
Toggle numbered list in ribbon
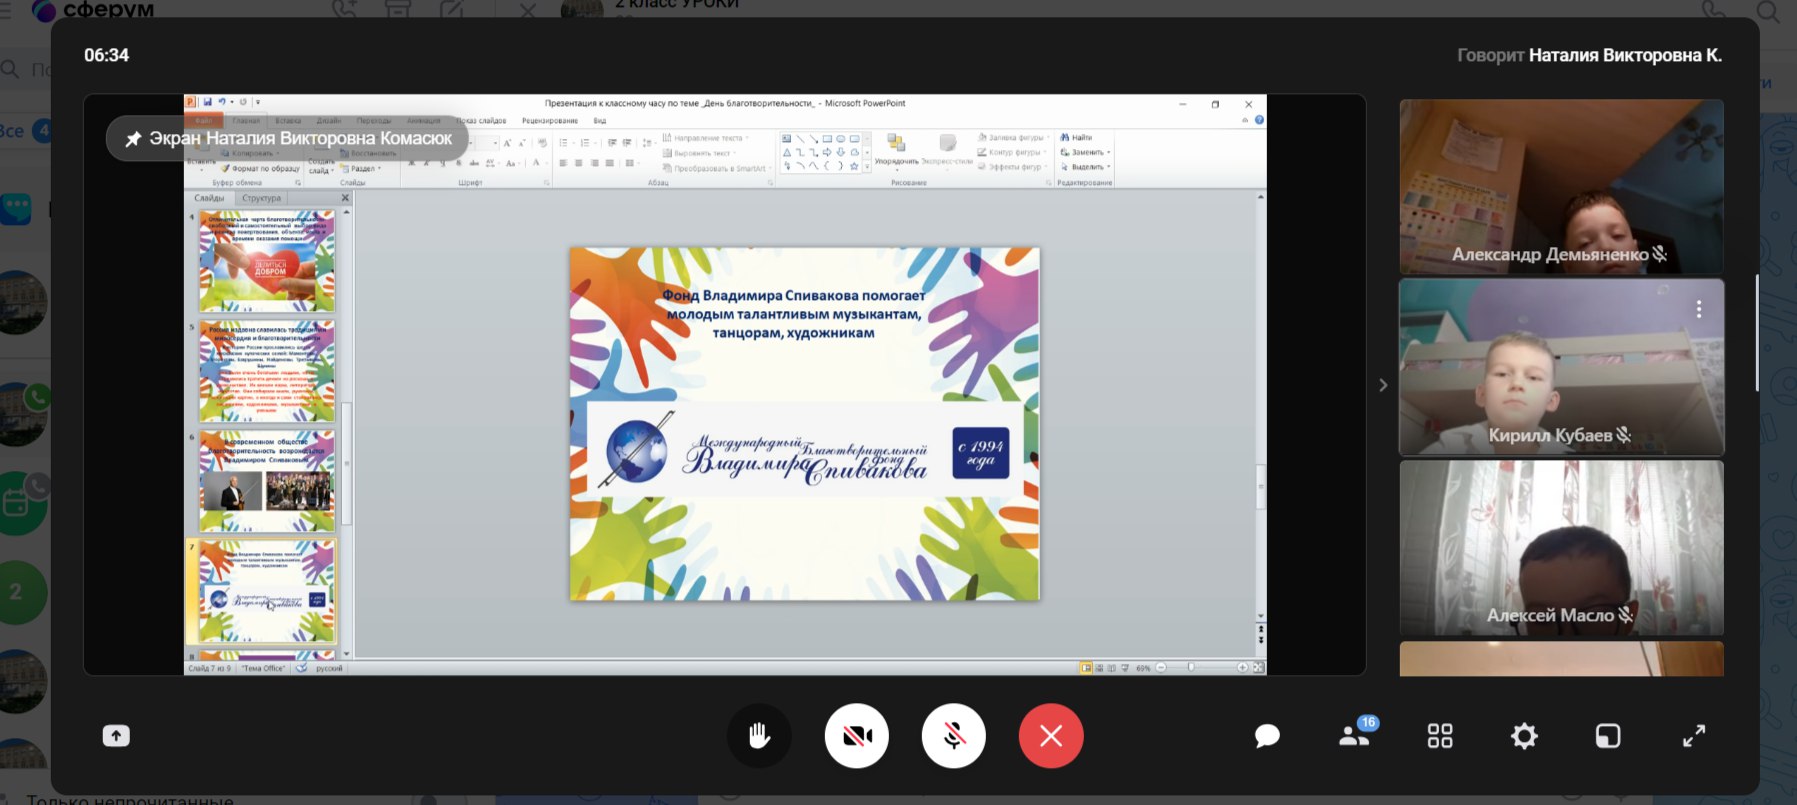tap(587, 143)
